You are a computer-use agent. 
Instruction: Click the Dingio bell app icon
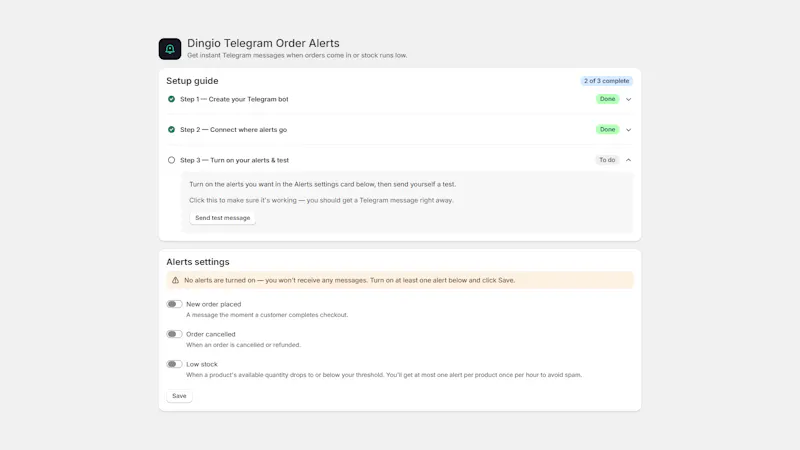tap(170, 49)
